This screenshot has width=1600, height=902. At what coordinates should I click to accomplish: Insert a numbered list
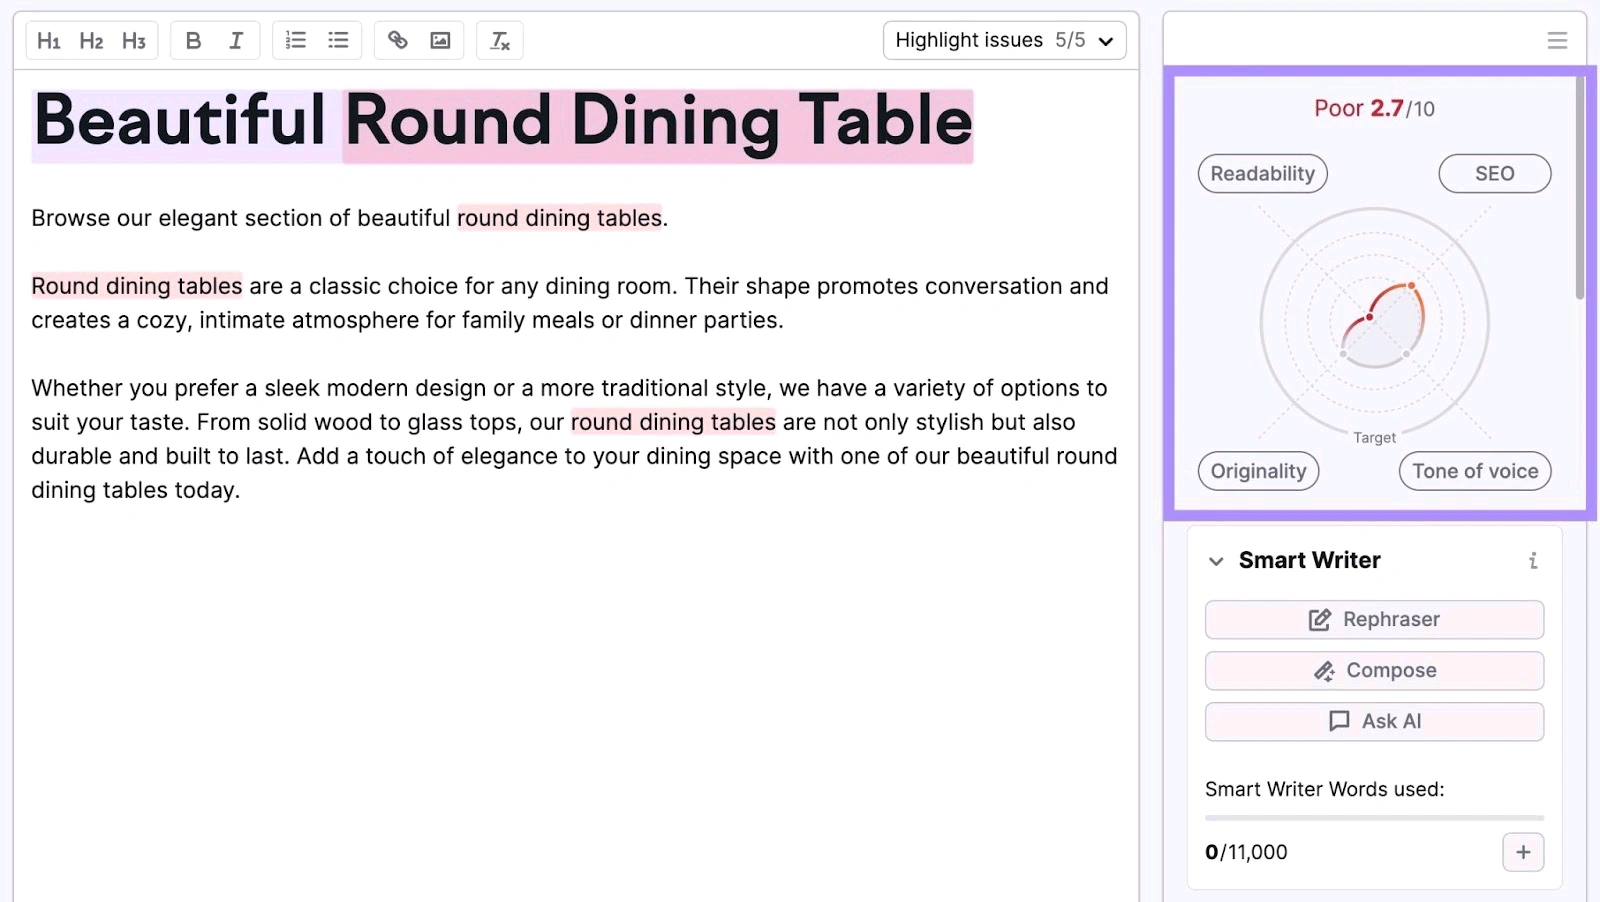tap(296, 41)
